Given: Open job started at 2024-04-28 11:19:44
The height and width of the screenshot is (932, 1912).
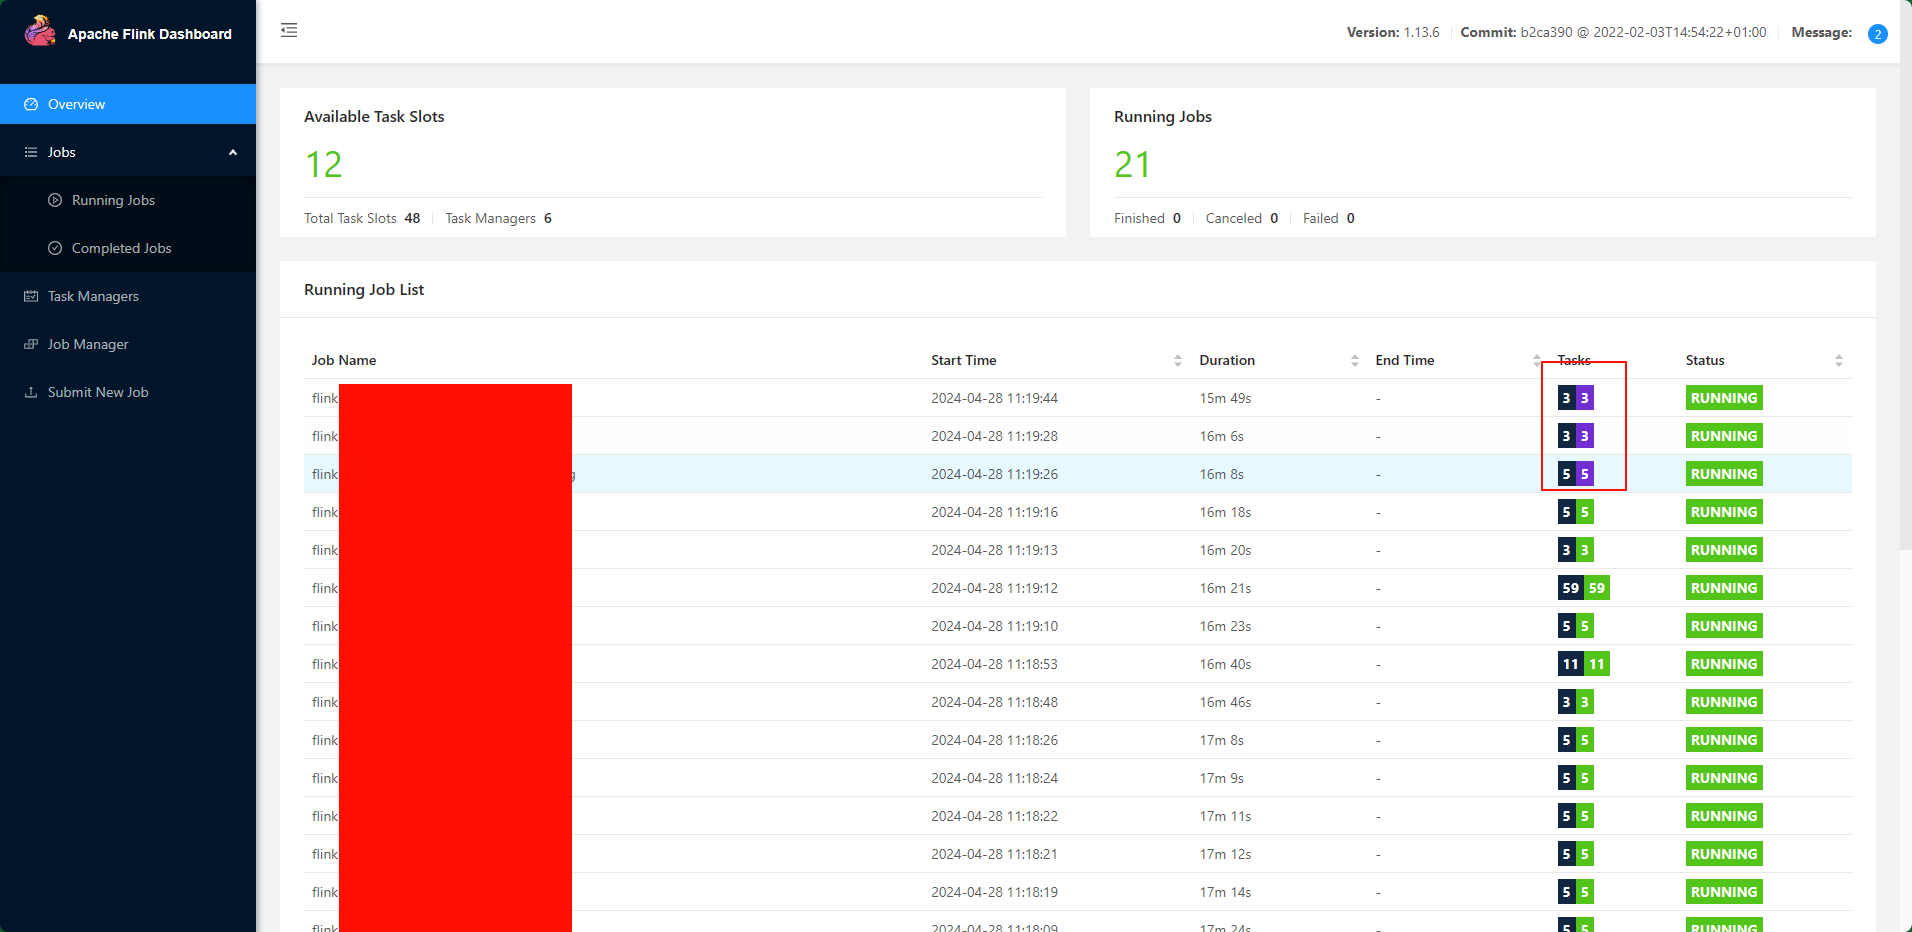Looking at the screenshot, I should point(1078,398).
